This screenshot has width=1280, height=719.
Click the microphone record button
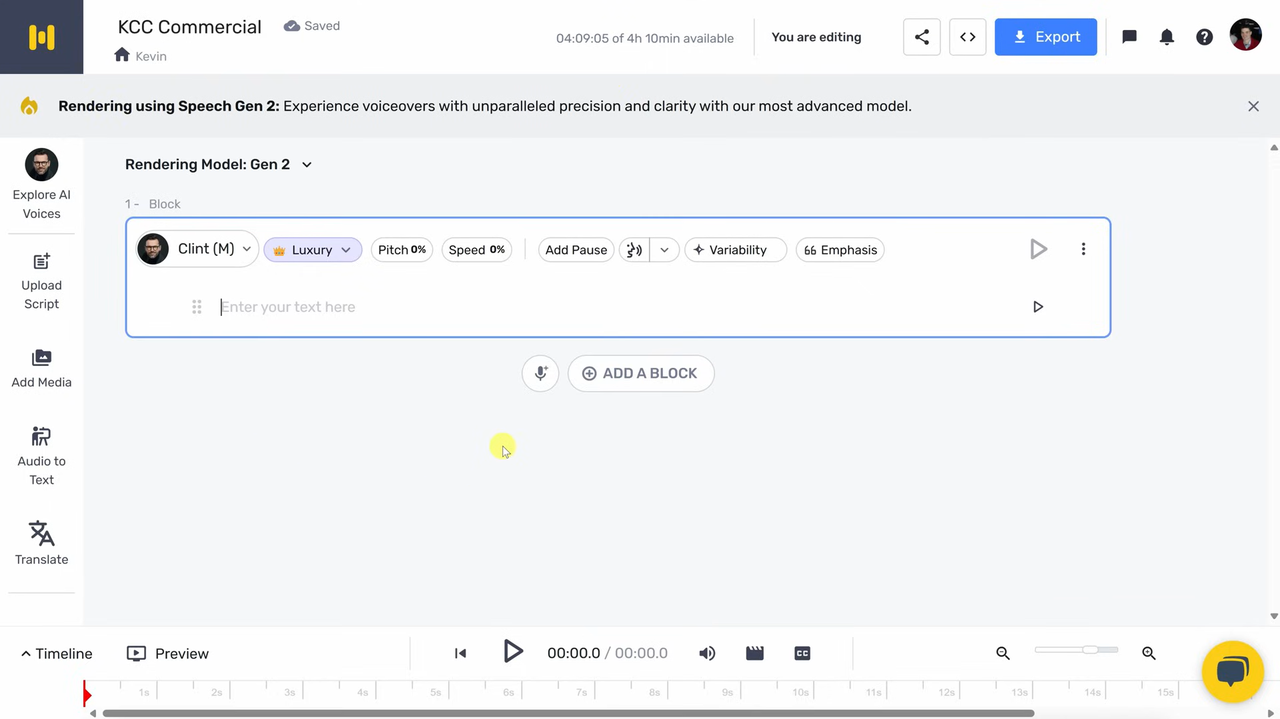(x=540, y=373)
